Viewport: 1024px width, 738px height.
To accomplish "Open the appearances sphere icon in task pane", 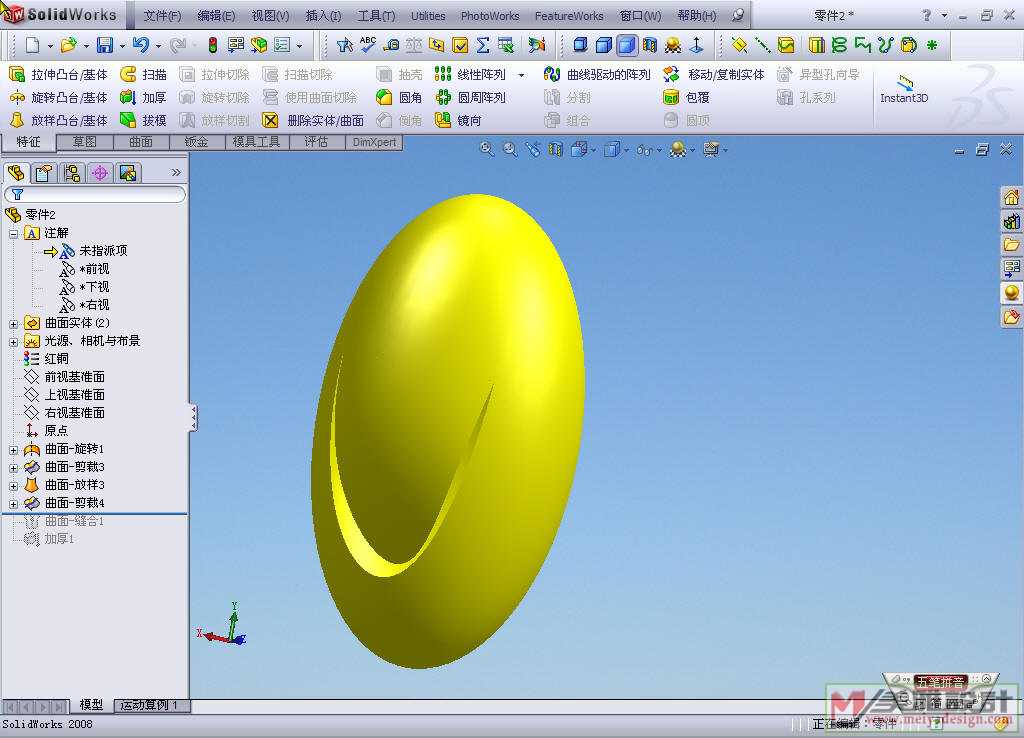I will (x=1012, y=293).
